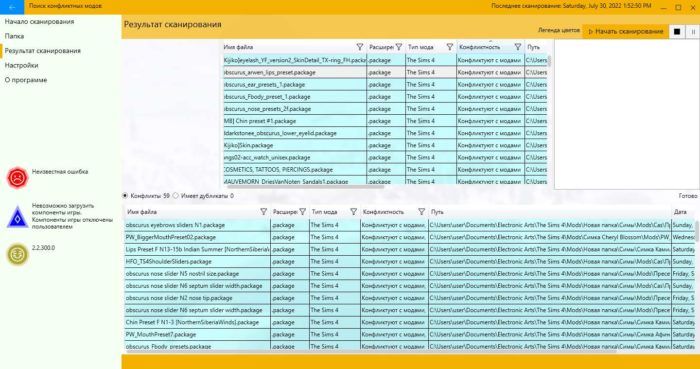Pause scanning with the pause icon

(x=693, y=32)
